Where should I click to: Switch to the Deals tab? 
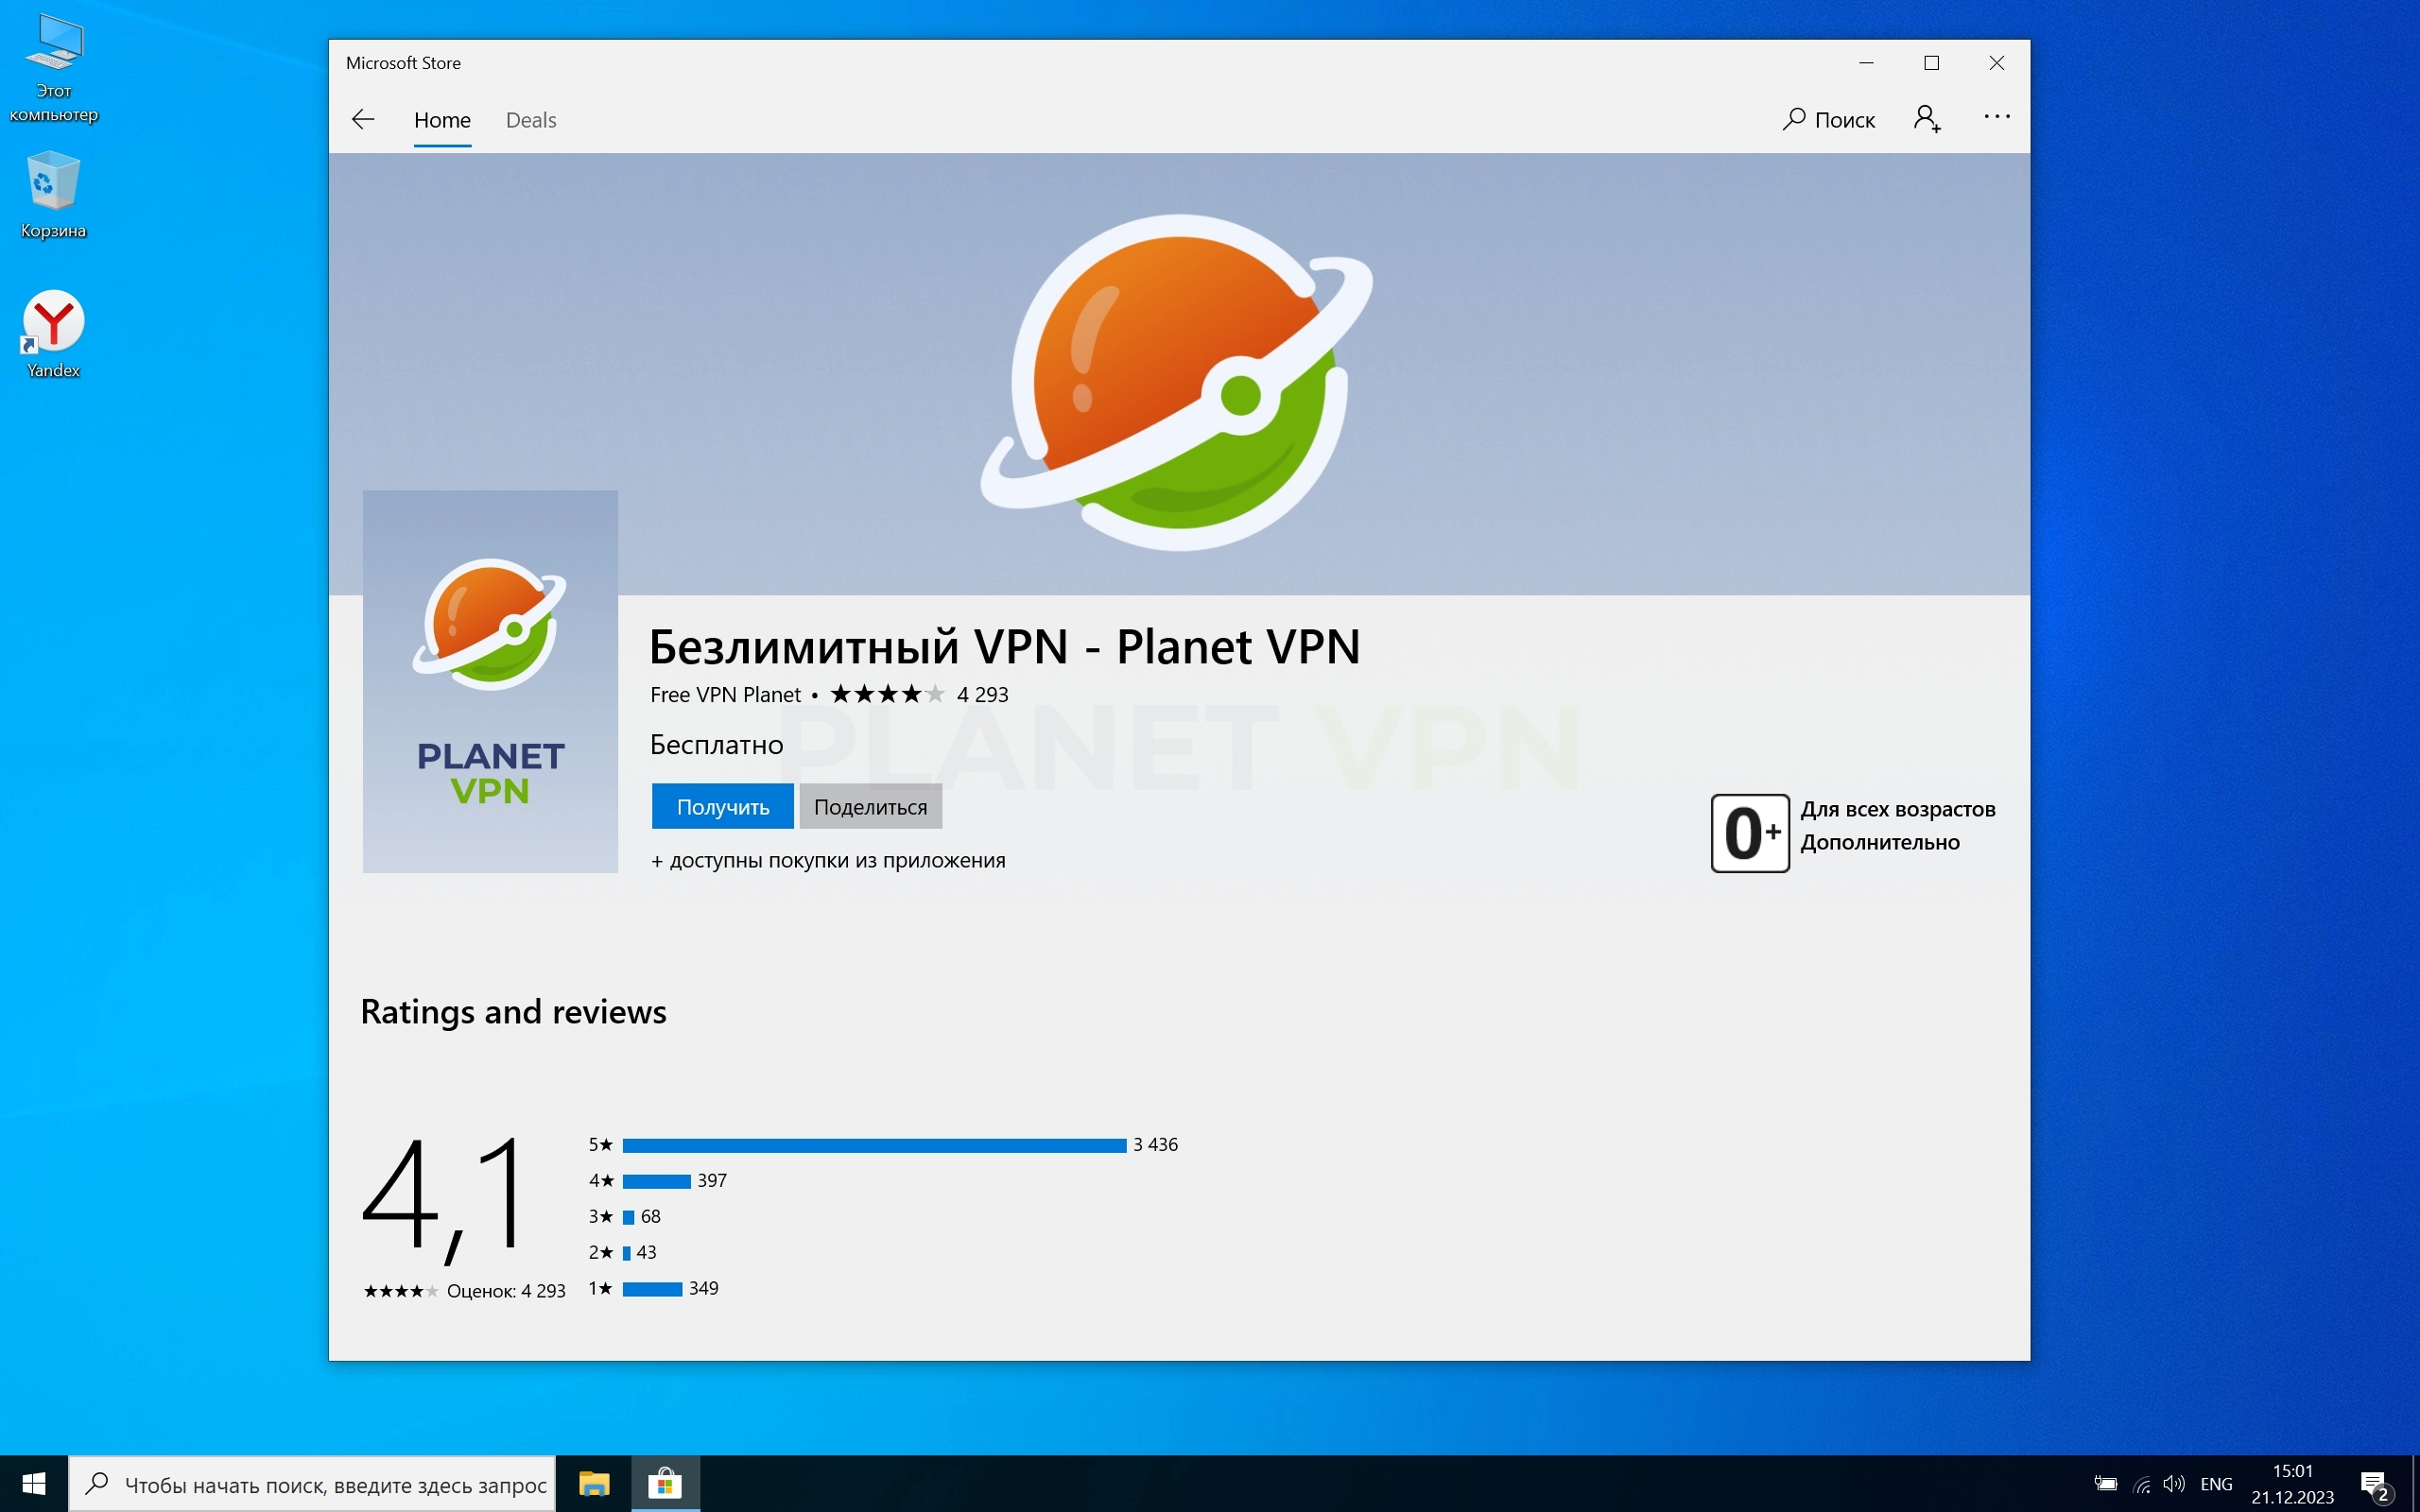(x=530, y=120)
